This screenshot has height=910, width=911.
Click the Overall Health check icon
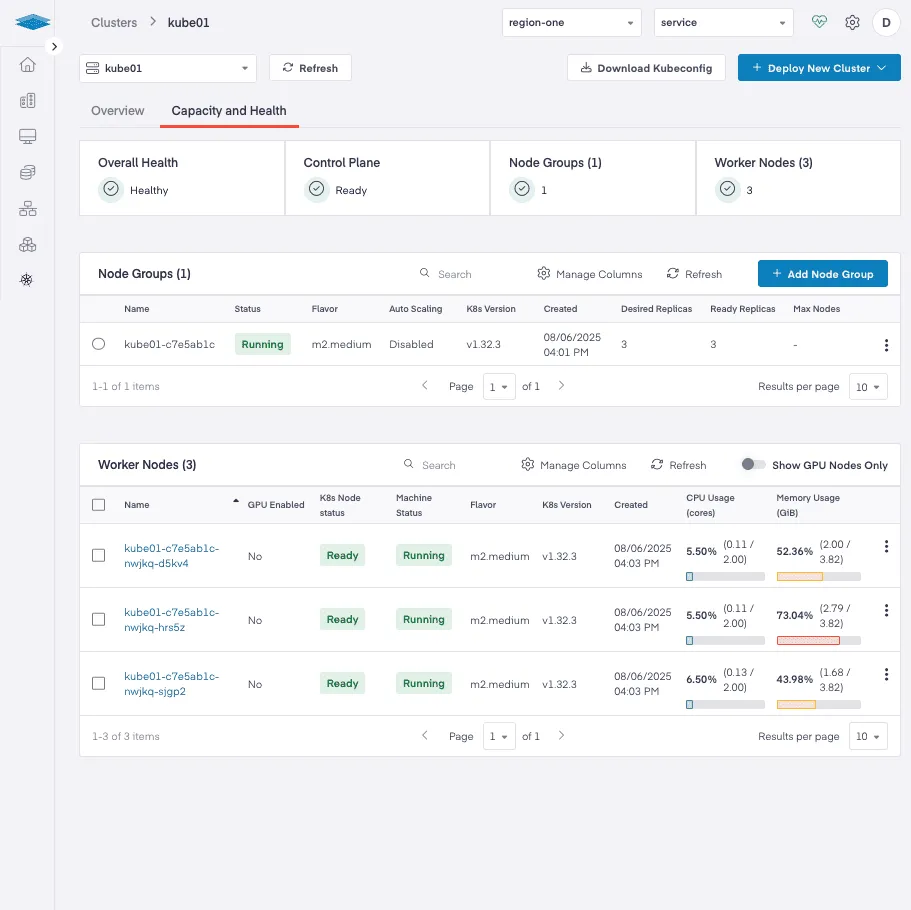111,189
